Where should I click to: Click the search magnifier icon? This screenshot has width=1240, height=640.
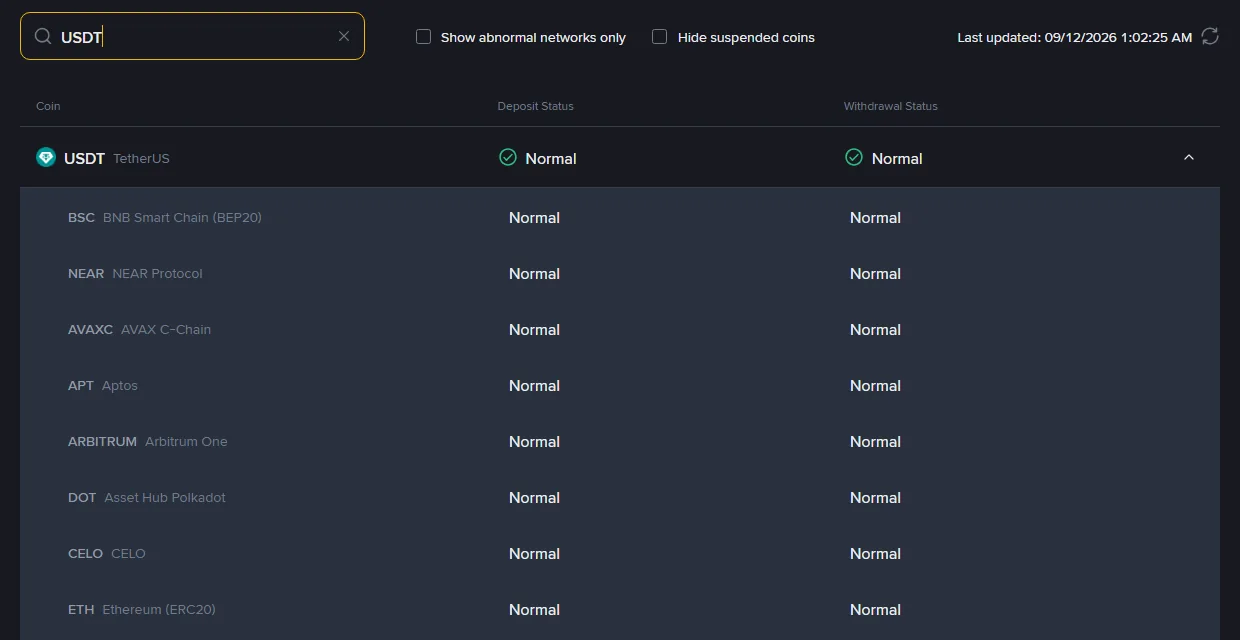click(43, 36)
